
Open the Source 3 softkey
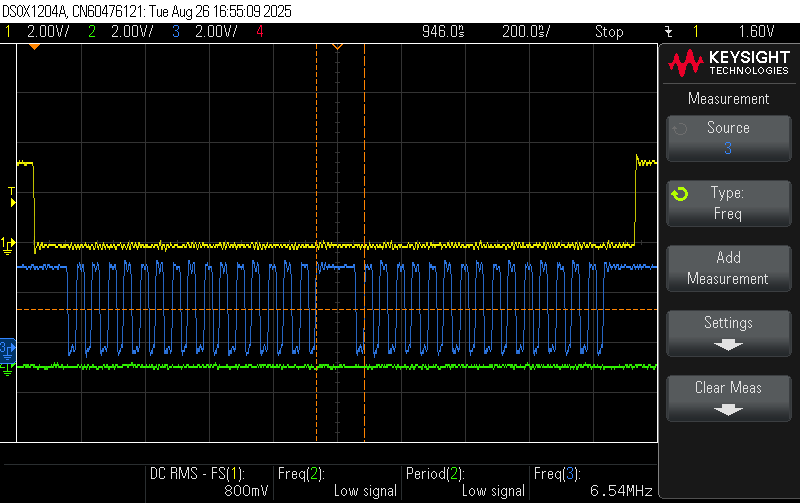point(728,137)
